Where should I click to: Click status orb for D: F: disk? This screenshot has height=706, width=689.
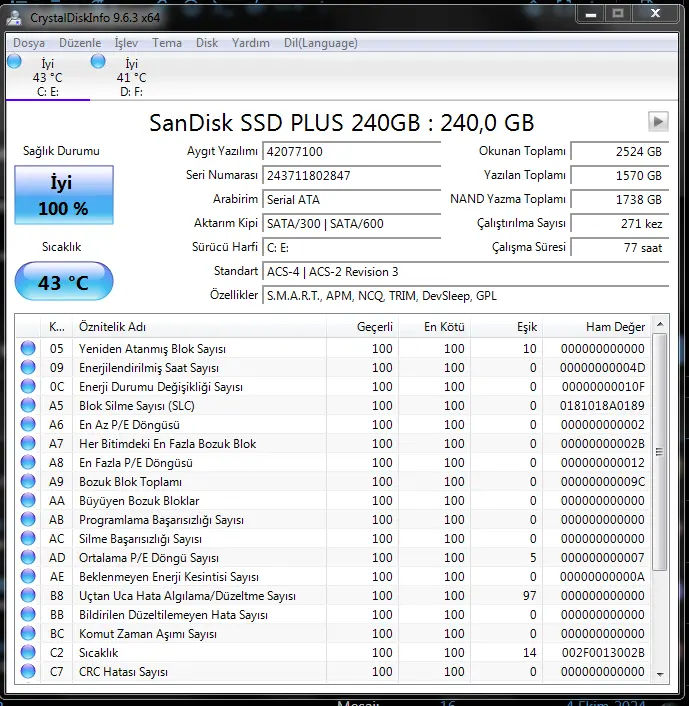(98, 61)
